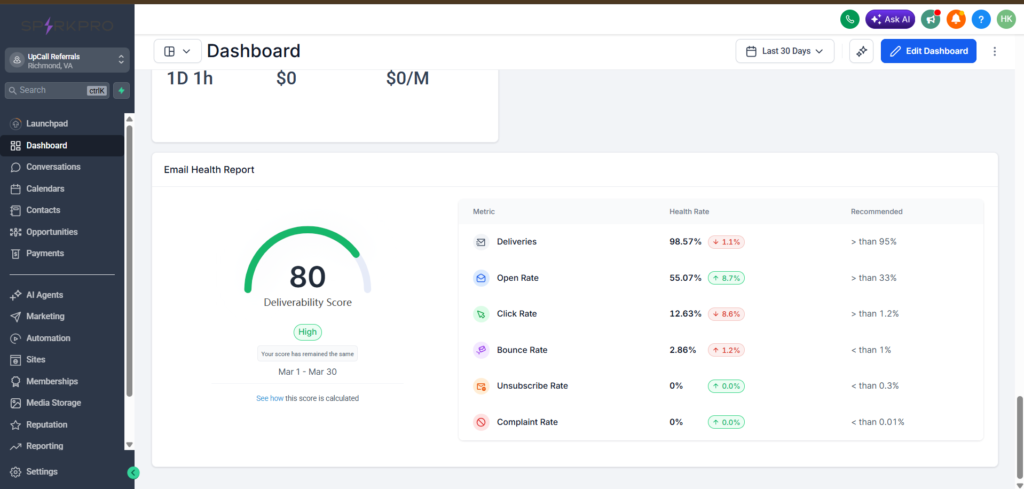Click the green plus quick-add icon
The image size is (1024, 489).
point(121,90)
